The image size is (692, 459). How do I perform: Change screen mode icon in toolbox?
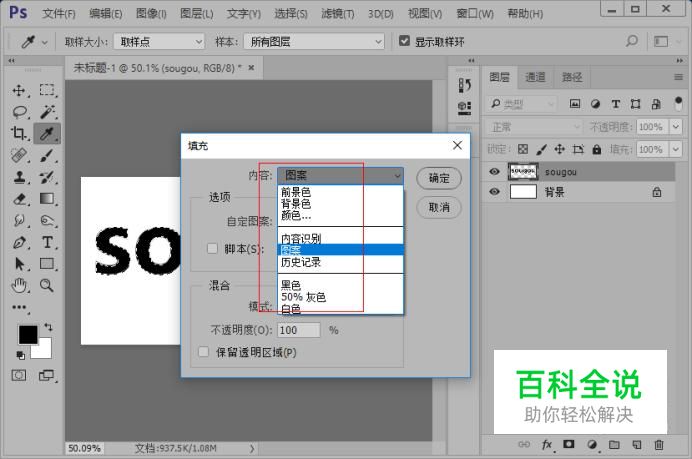click(x=46, y=376)
